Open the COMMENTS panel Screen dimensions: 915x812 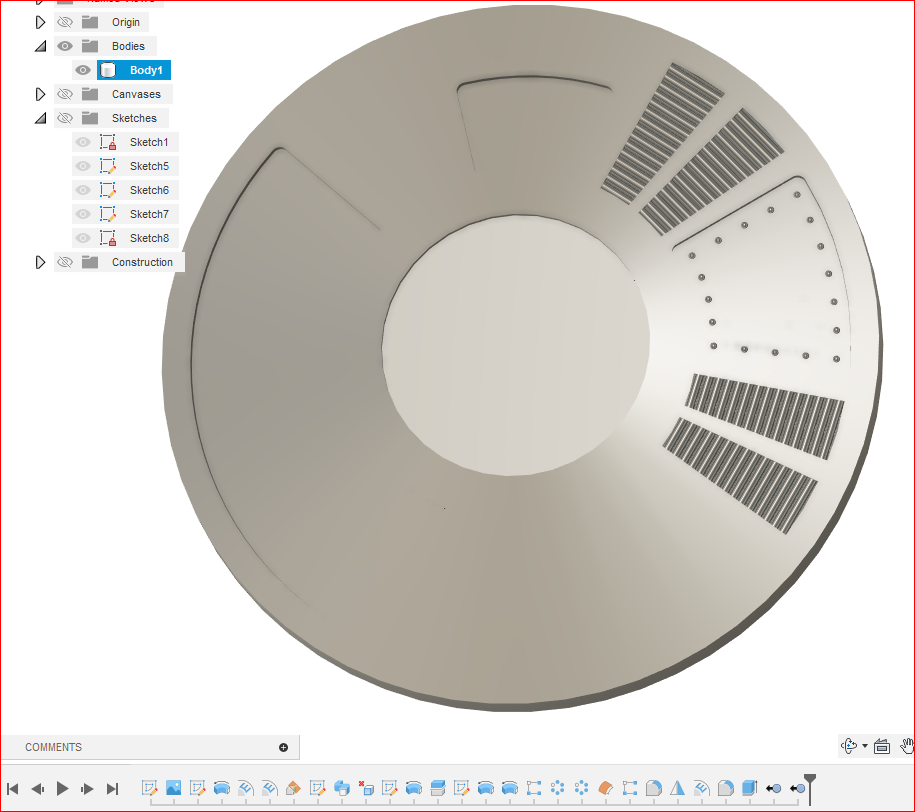point(53,747)
